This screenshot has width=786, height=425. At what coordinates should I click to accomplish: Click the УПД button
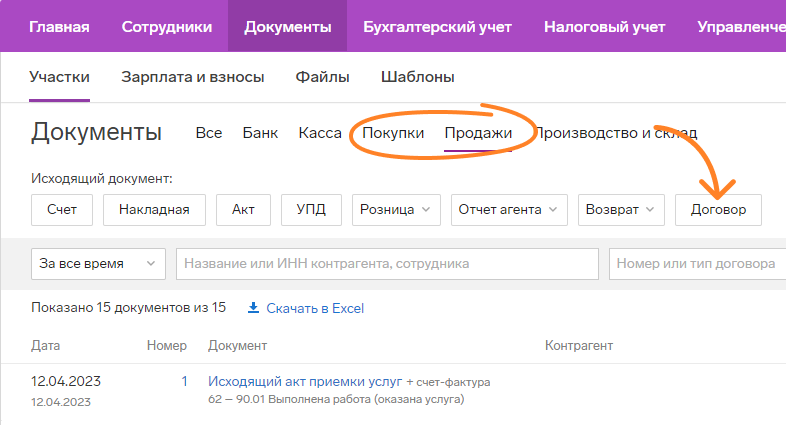[x=311, y=209]
